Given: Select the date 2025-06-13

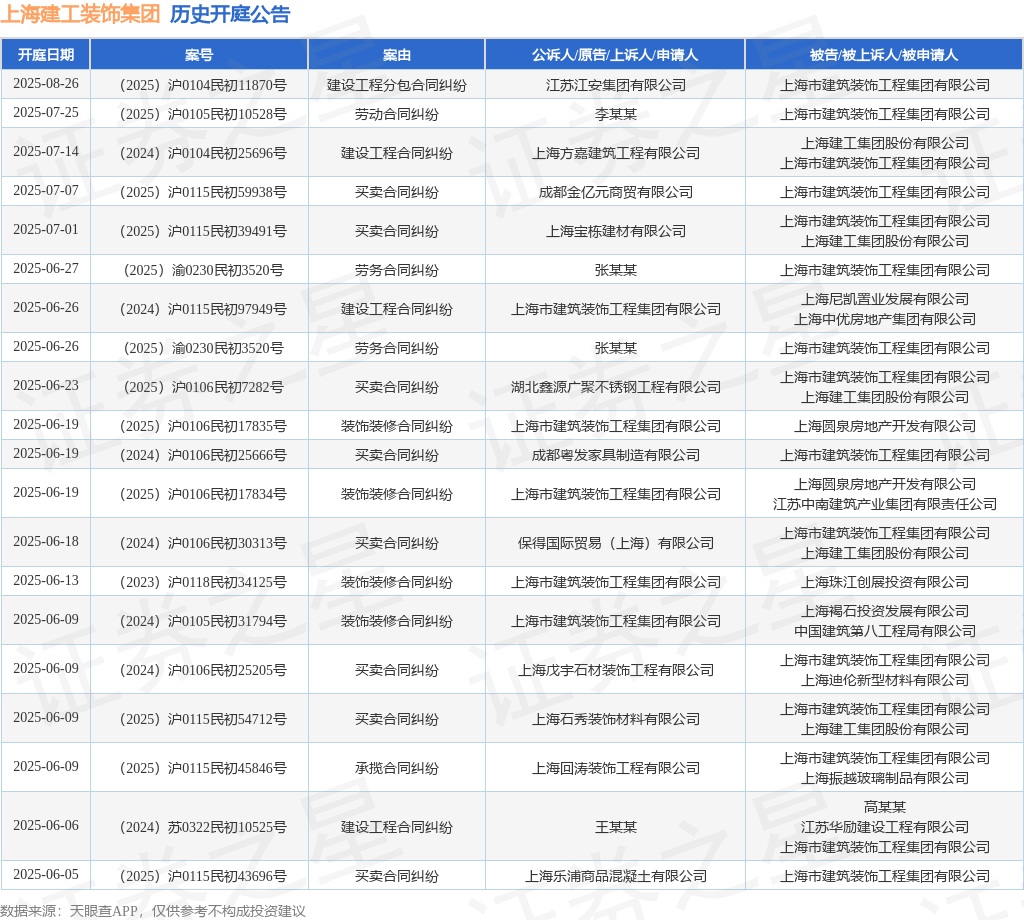Looking at the screenshot, I should click(x=46, y=581).
